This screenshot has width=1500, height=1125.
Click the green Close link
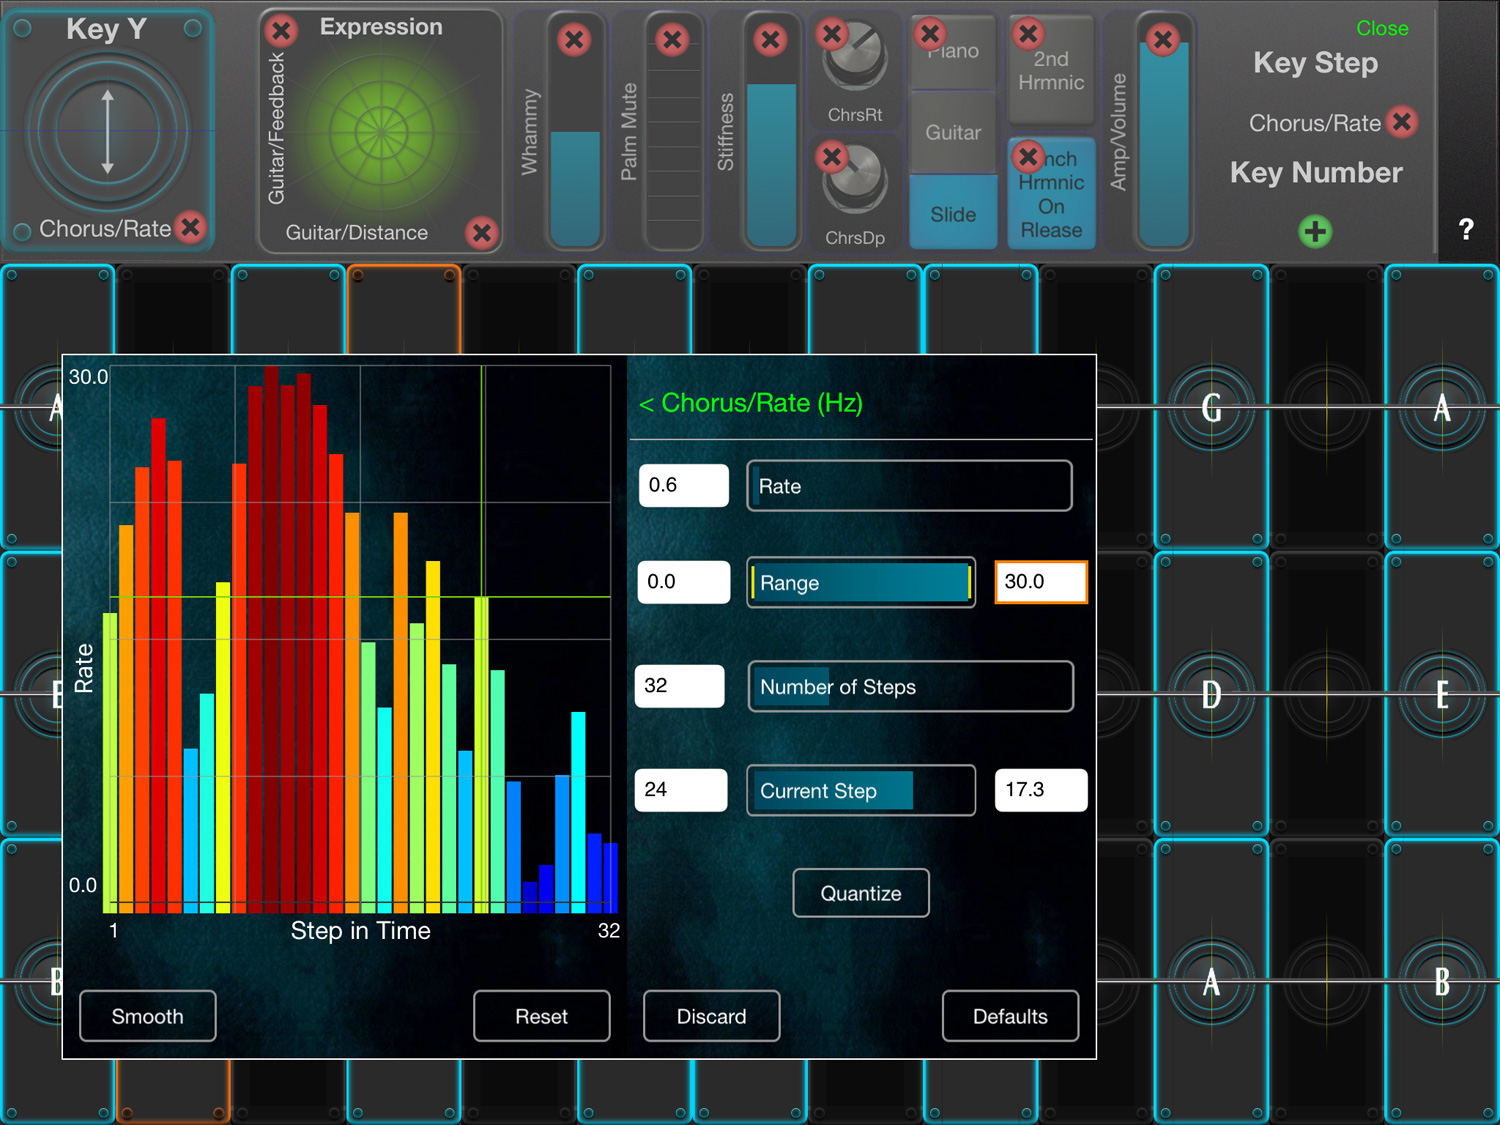[1382, 29]
